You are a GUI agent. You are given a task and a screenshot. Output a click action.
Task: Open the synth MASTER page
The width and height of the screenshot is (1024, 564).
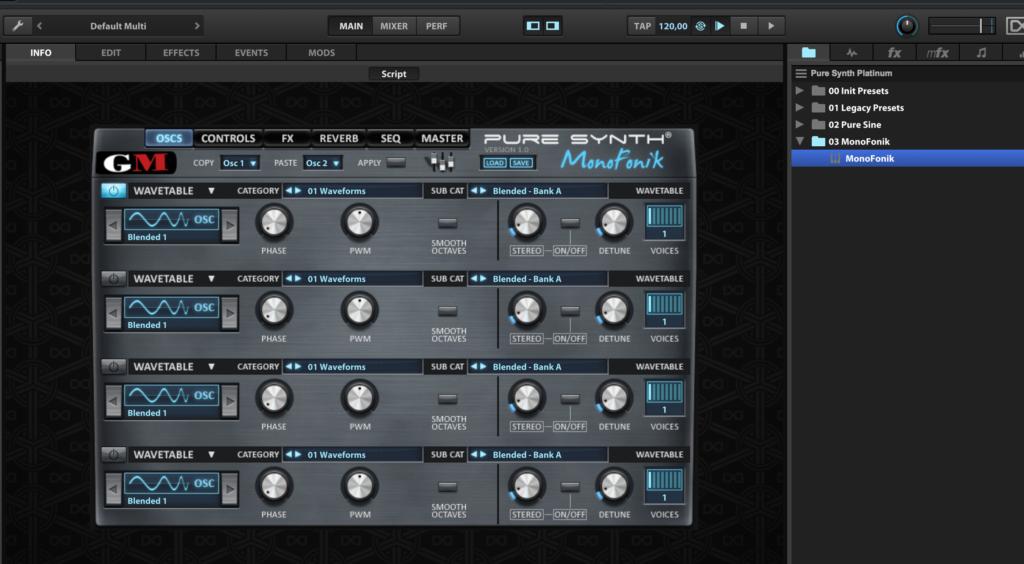click(442, 138)
